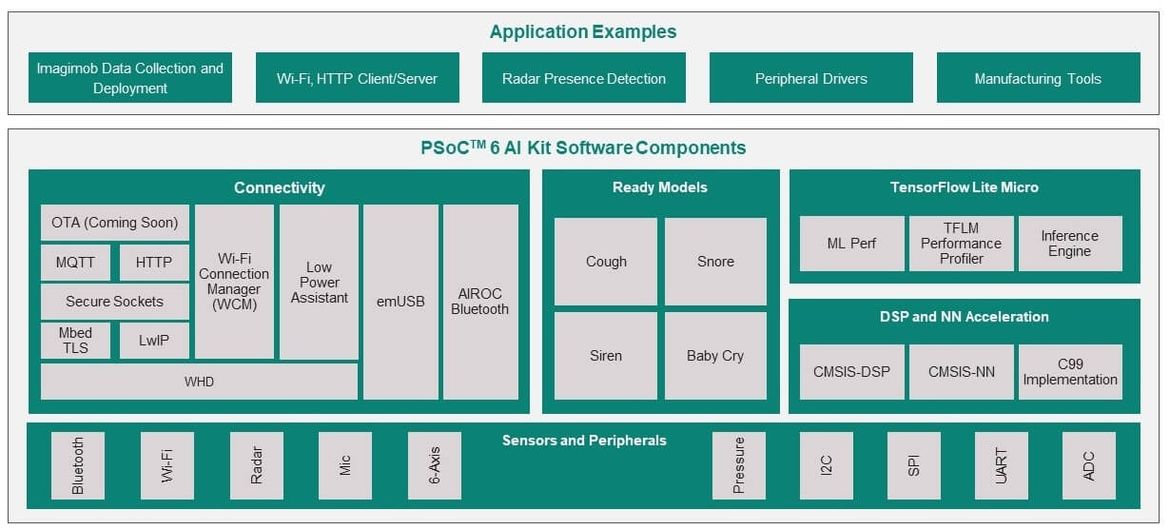Viewport: 1170px width, 530px height.
Task: Click the MQTT block
Action: (x=75, y=263)
